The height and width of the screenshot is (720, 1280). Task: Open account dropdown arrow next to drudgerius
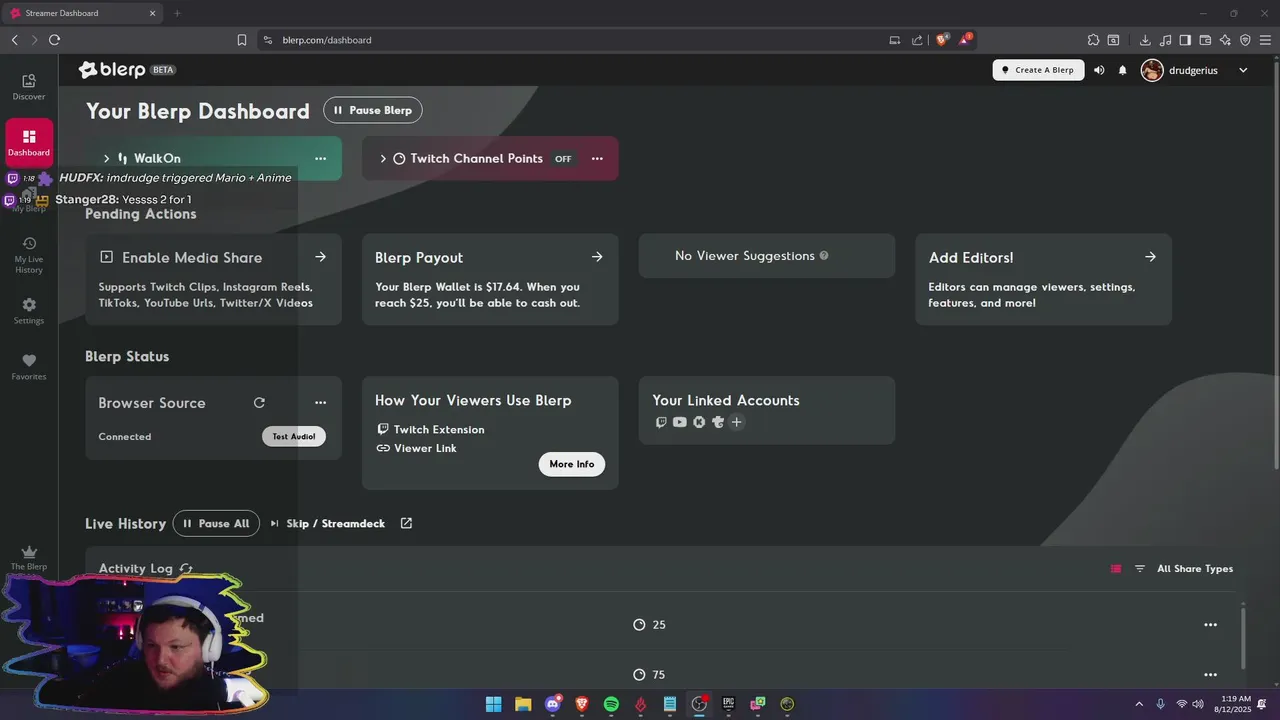1243,70
